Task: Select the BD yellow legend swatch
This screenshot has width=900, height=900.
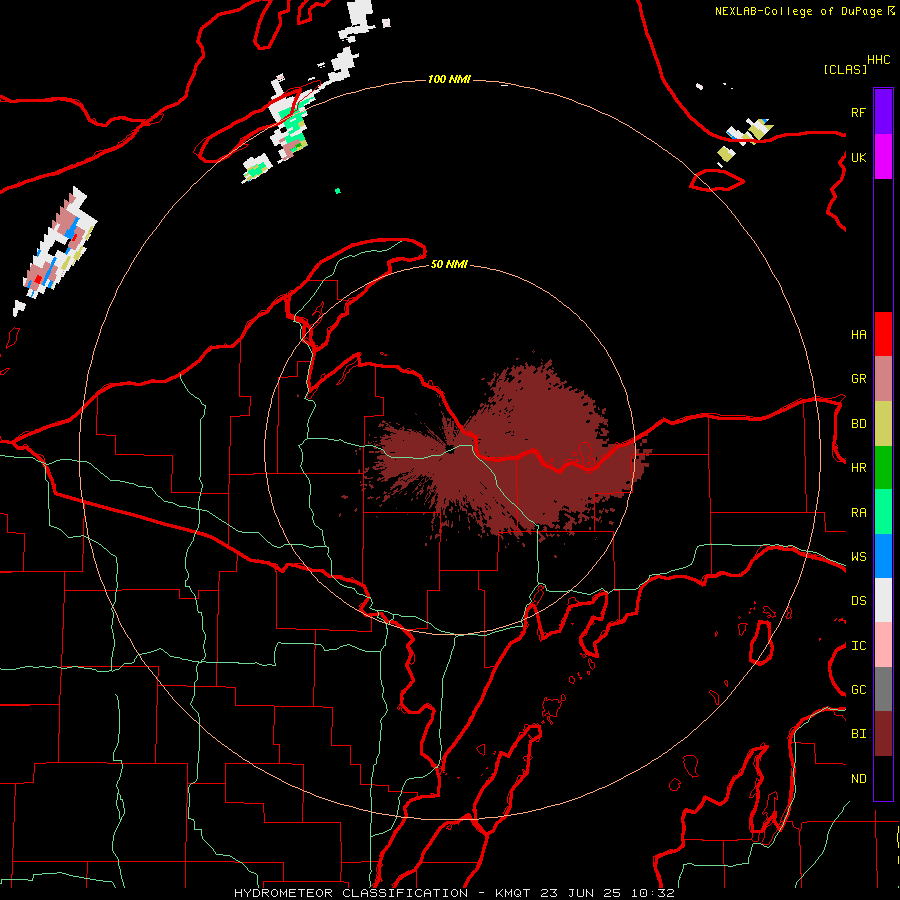Action: click(x=883, y=424)
